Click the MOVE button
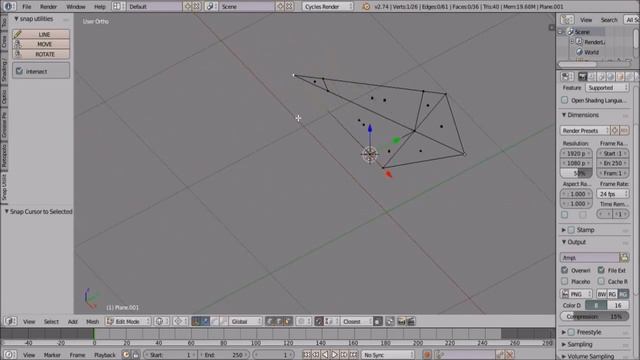 [x=41, y=44]
